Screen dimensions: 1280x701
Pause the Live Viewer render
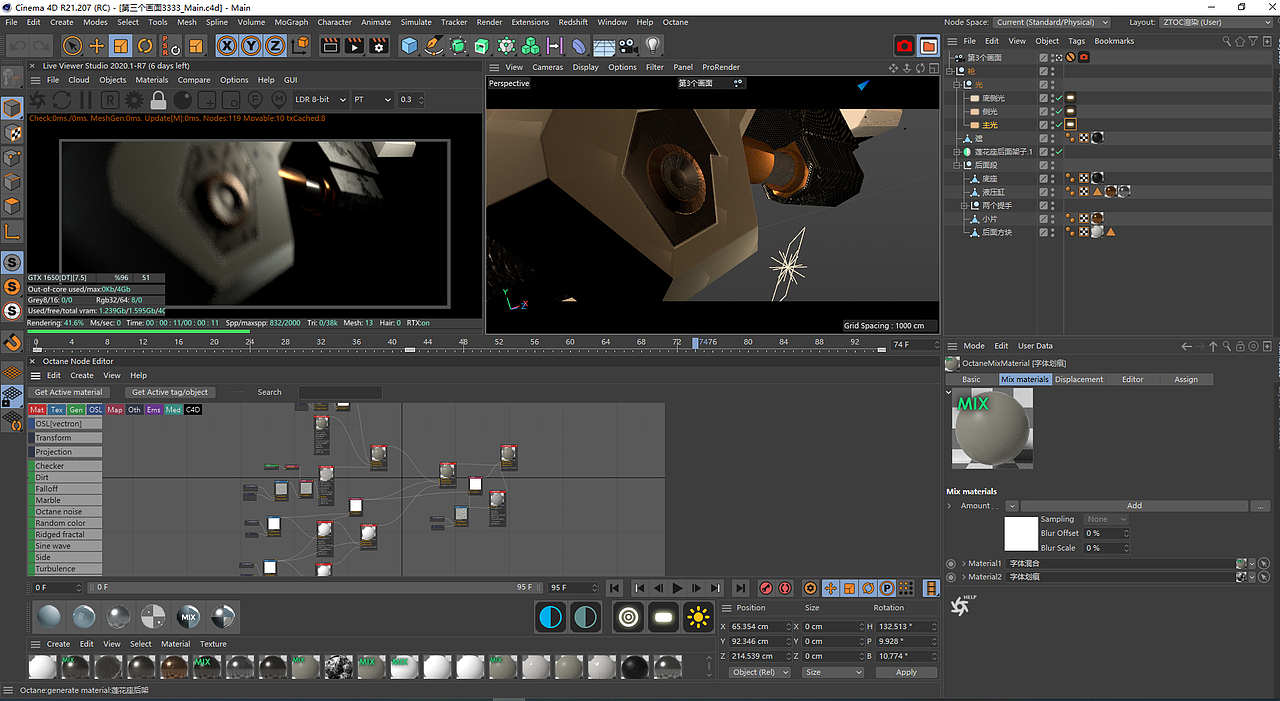click(x=86, y=100)
